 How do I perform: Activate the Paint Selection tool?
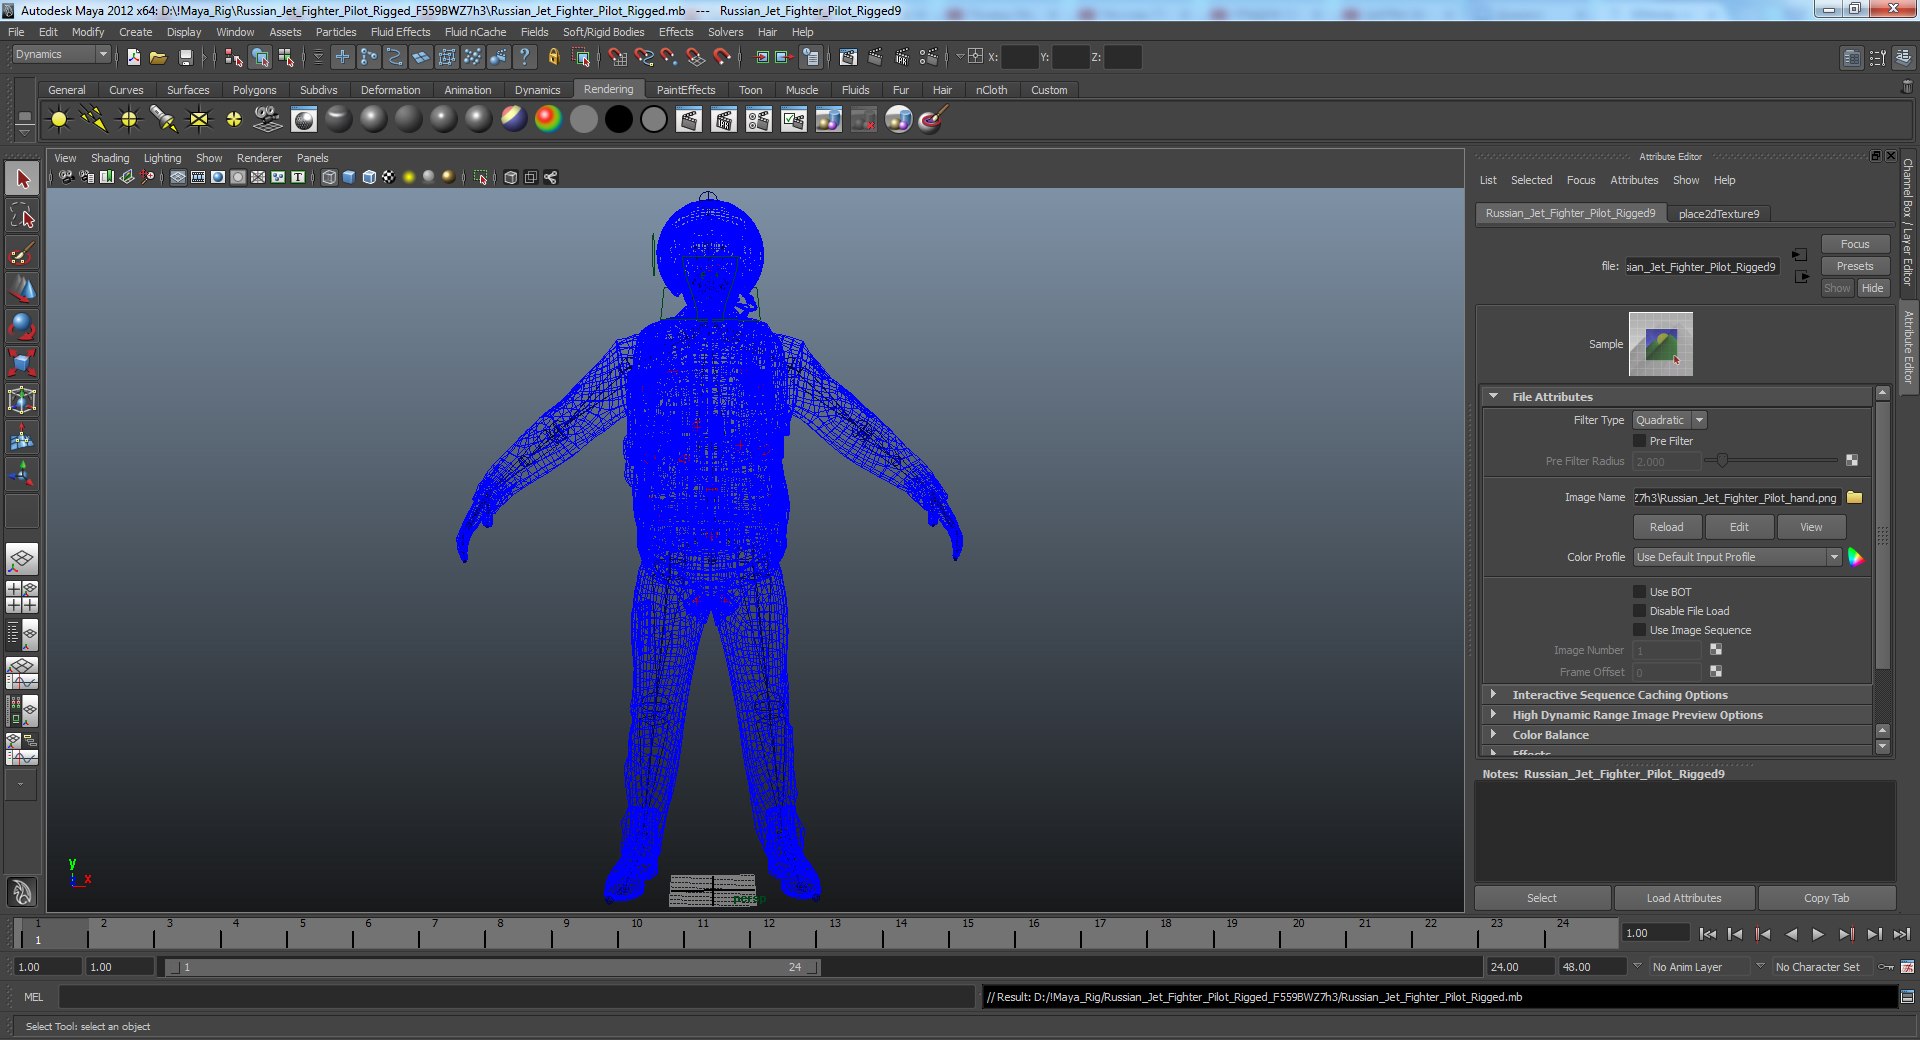[22, 254]
